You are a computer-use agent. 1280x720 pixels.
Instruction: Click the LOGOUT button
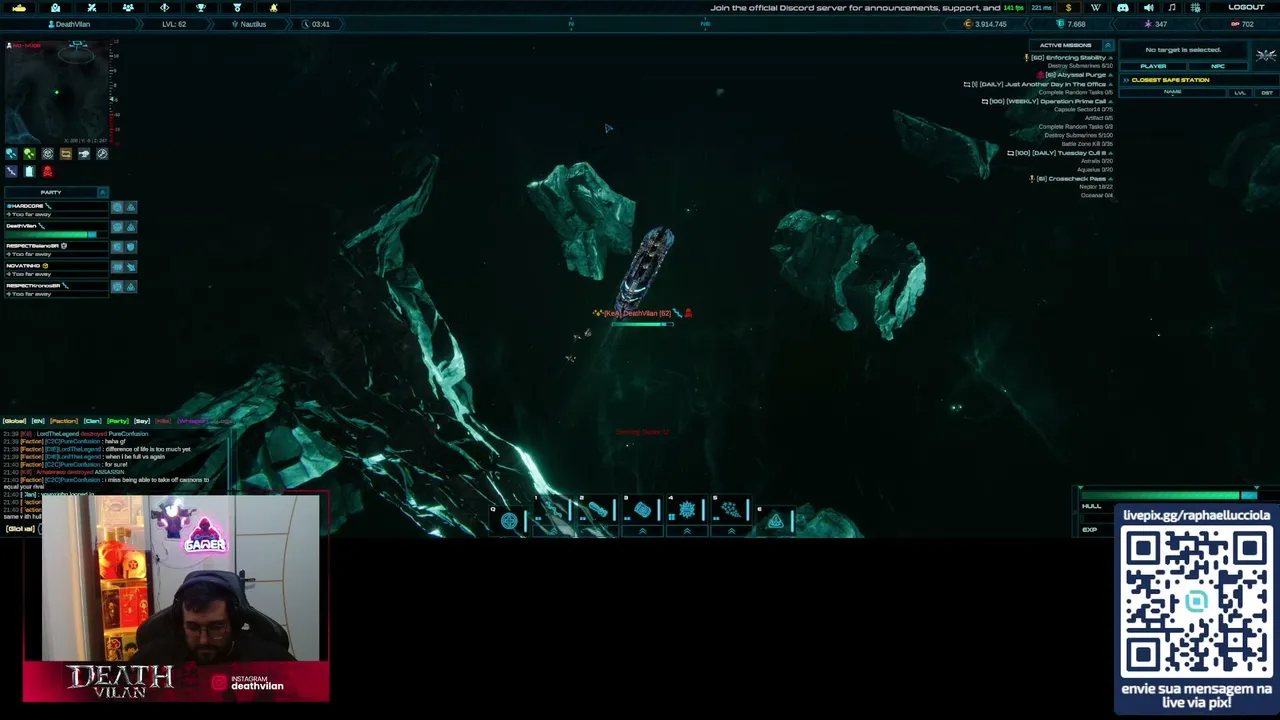click(x=1246, y=7)
